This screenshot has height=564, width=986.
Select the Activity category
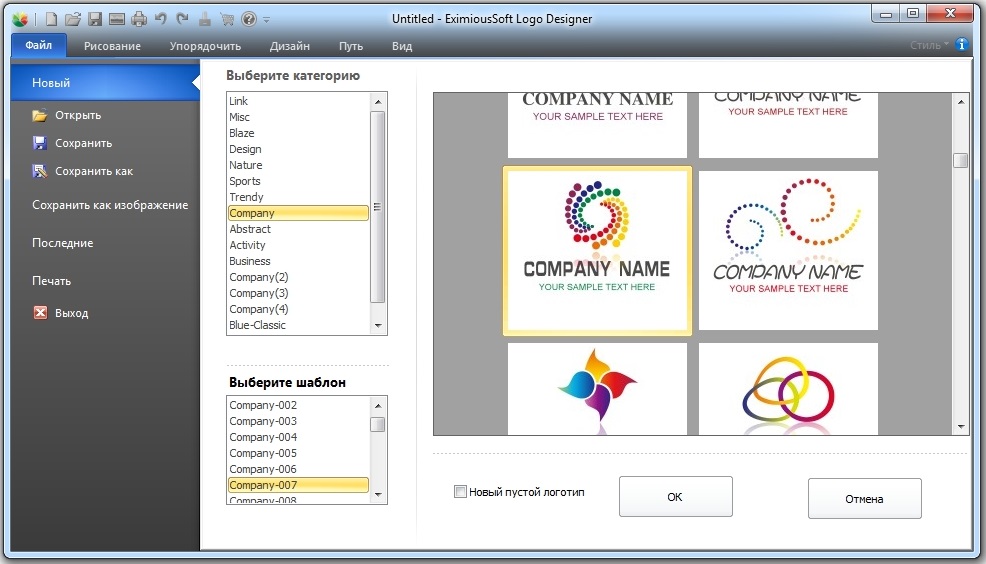pos(298,245)
